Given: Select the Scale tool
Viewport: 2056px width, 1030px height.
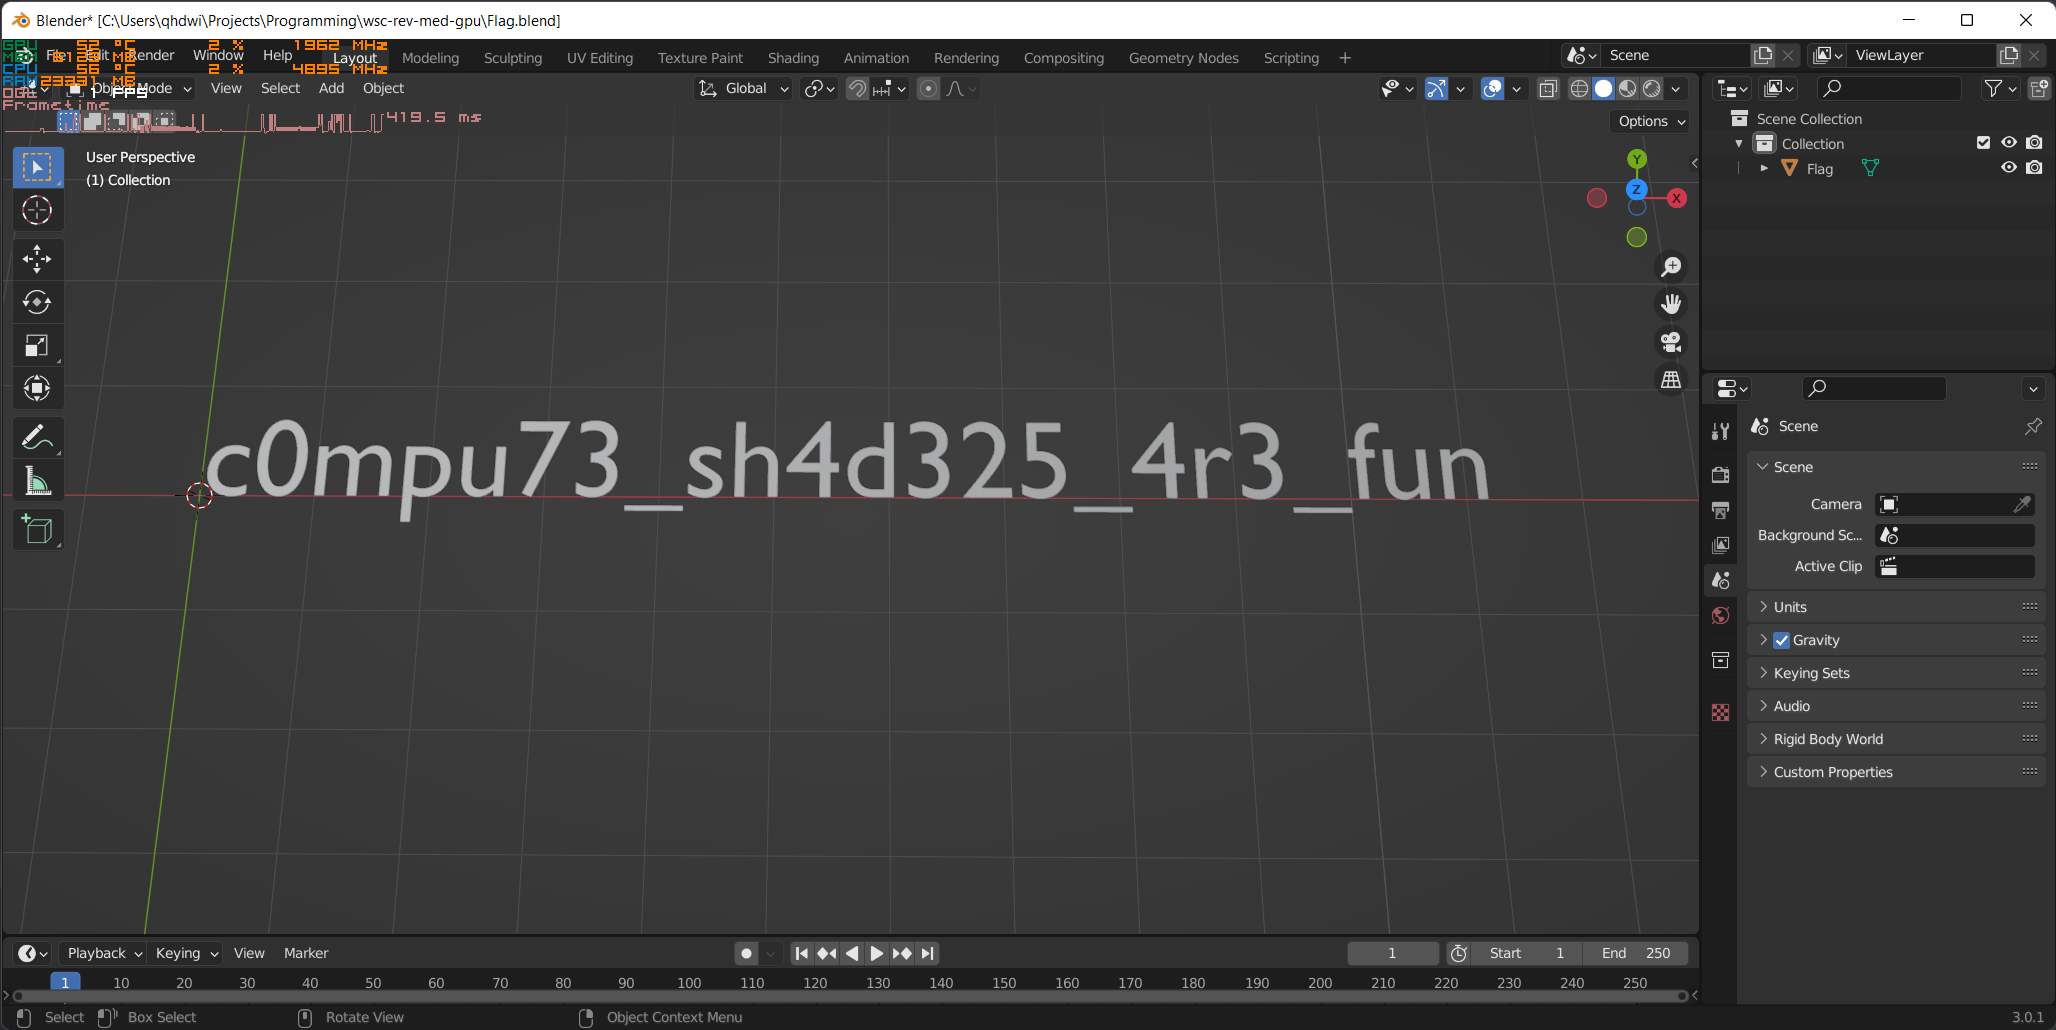Looking at the screenshot, I should (x=38, y=345).
